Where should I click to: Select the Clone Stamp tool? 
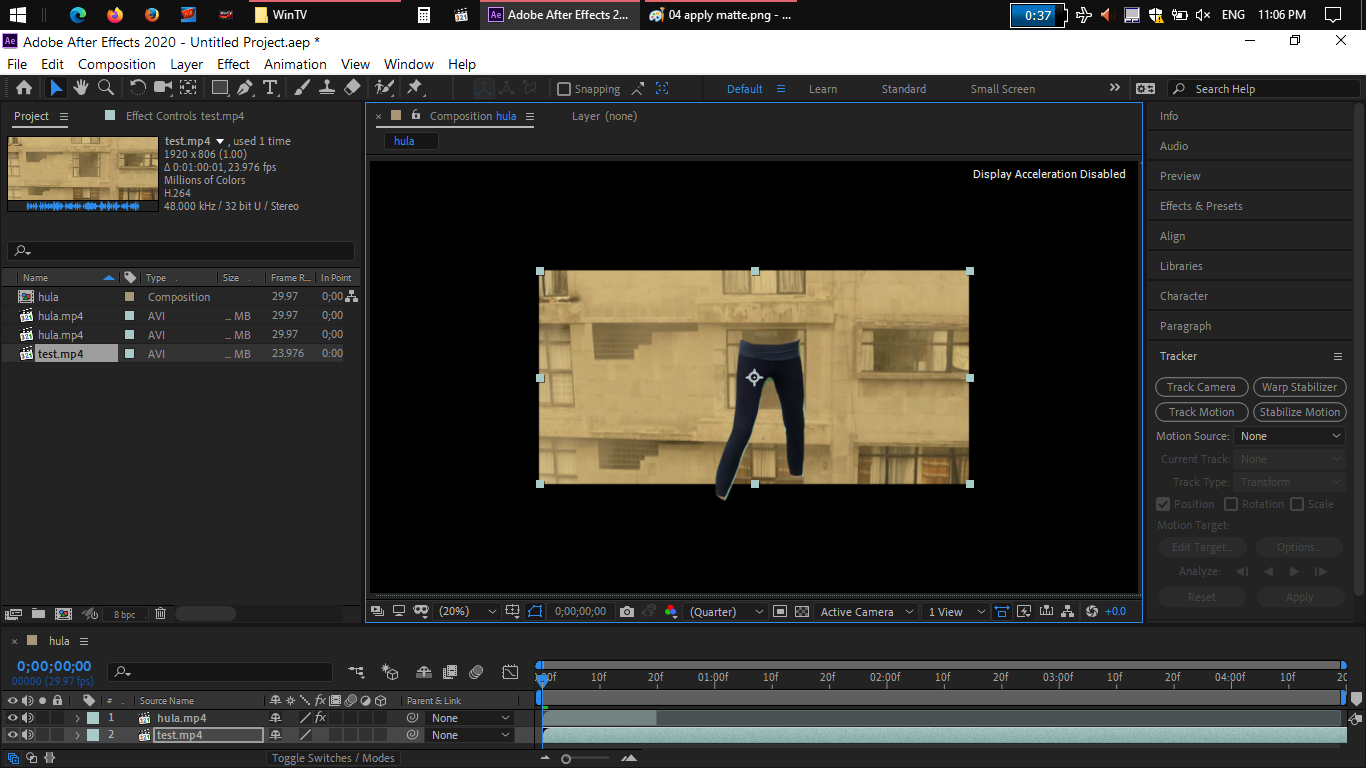point(326,88)
